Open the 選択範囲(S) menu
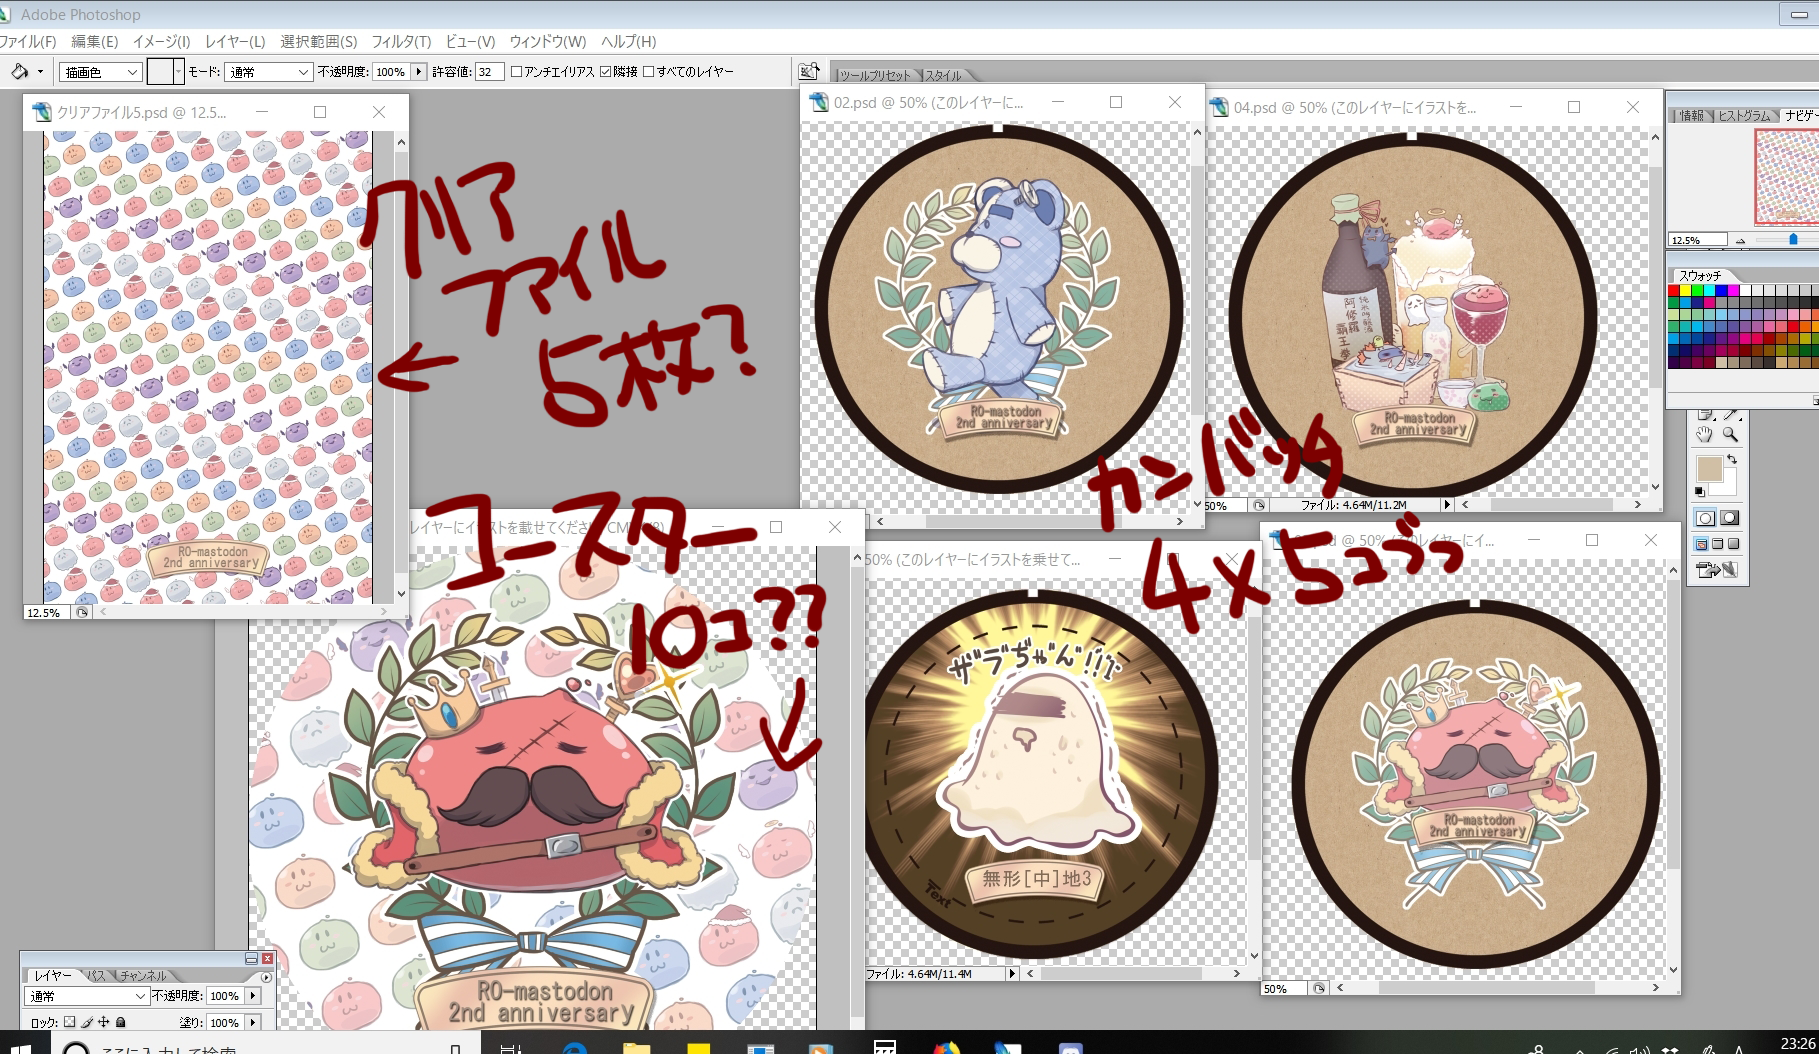Screen dimensions: 1819x1054 click(x=318, y=41)
